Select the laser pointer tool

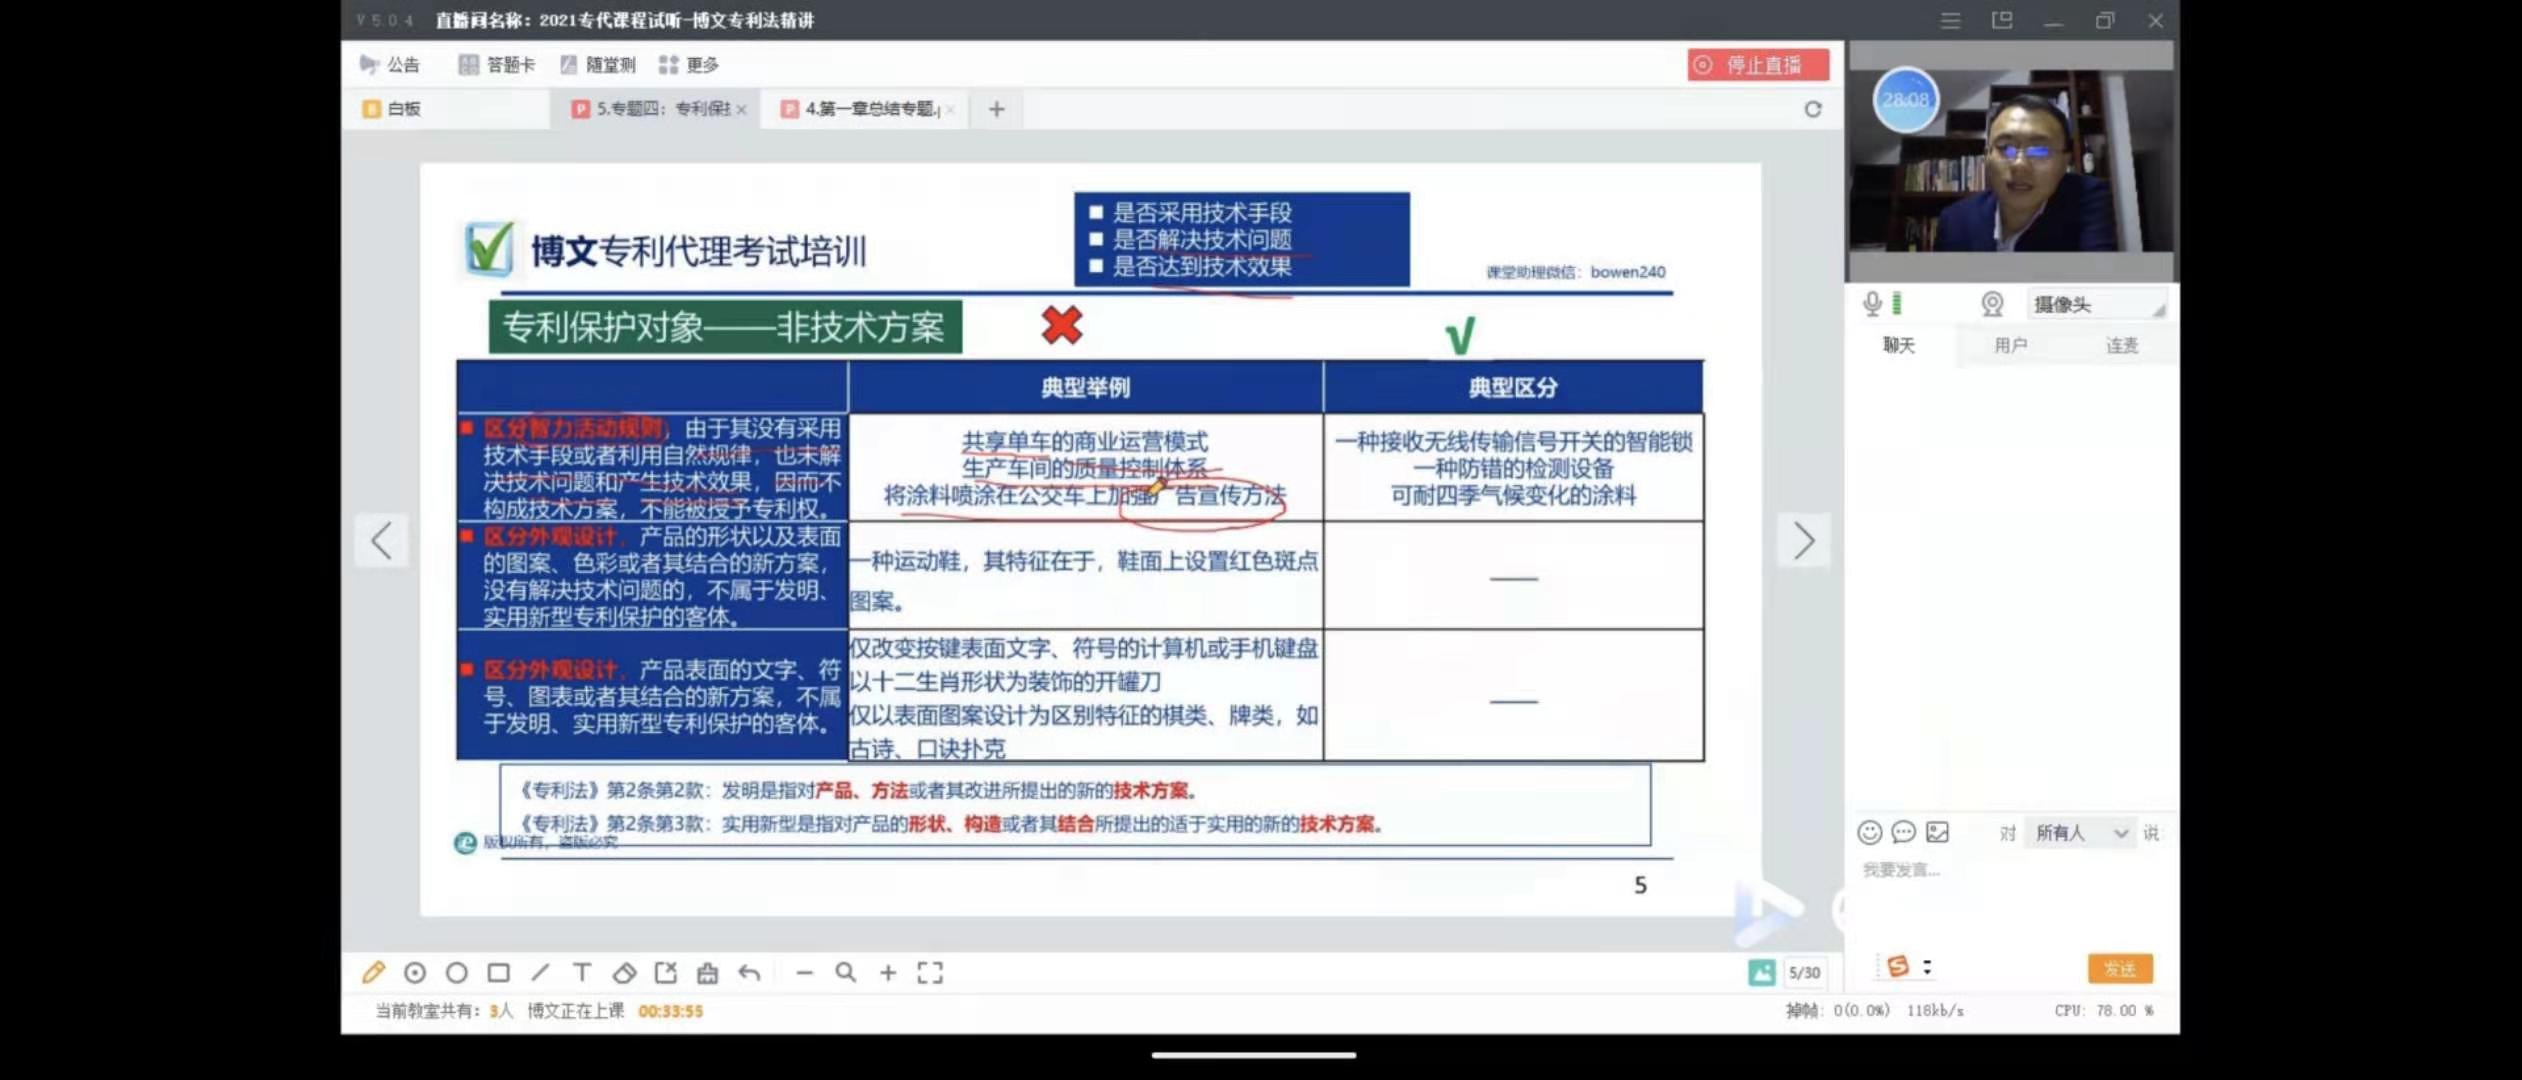[415, 972]
